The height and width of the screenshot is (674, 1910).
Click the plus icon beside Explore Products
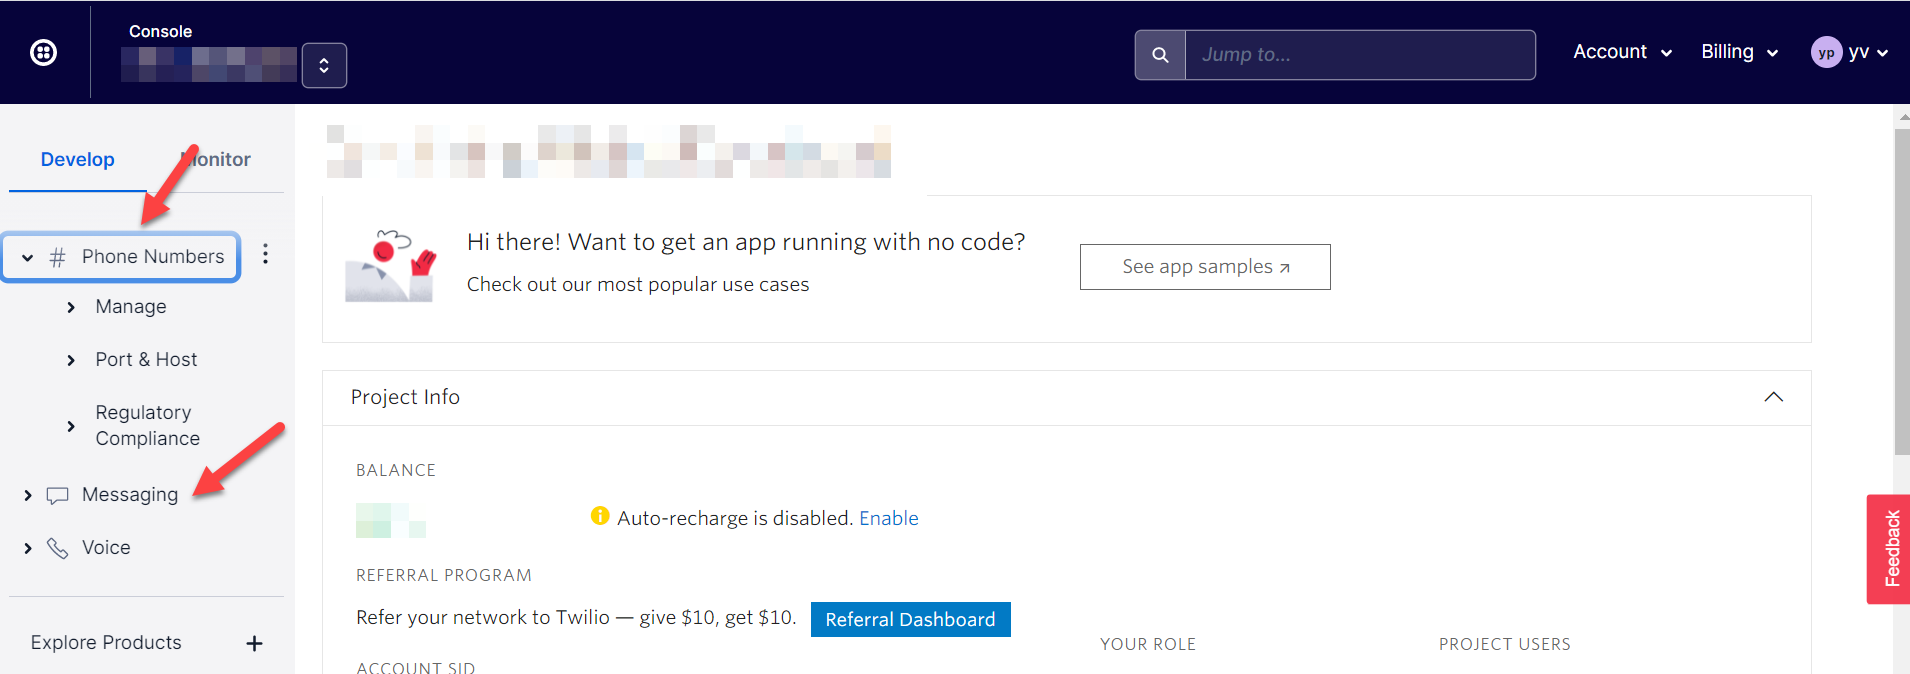(254, 643)
